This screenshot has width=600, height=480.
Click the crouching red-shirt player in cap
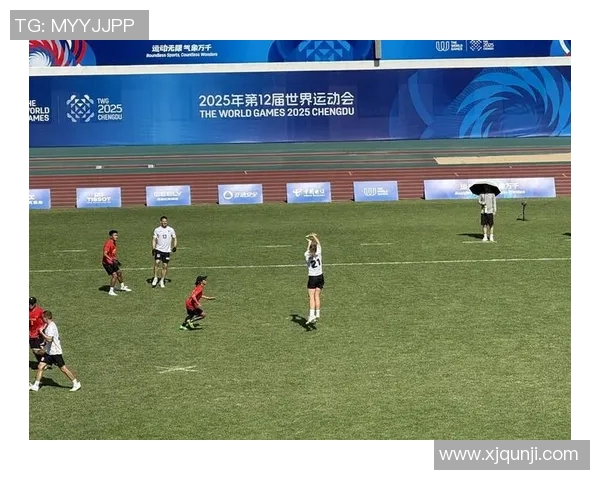[196, 303]
